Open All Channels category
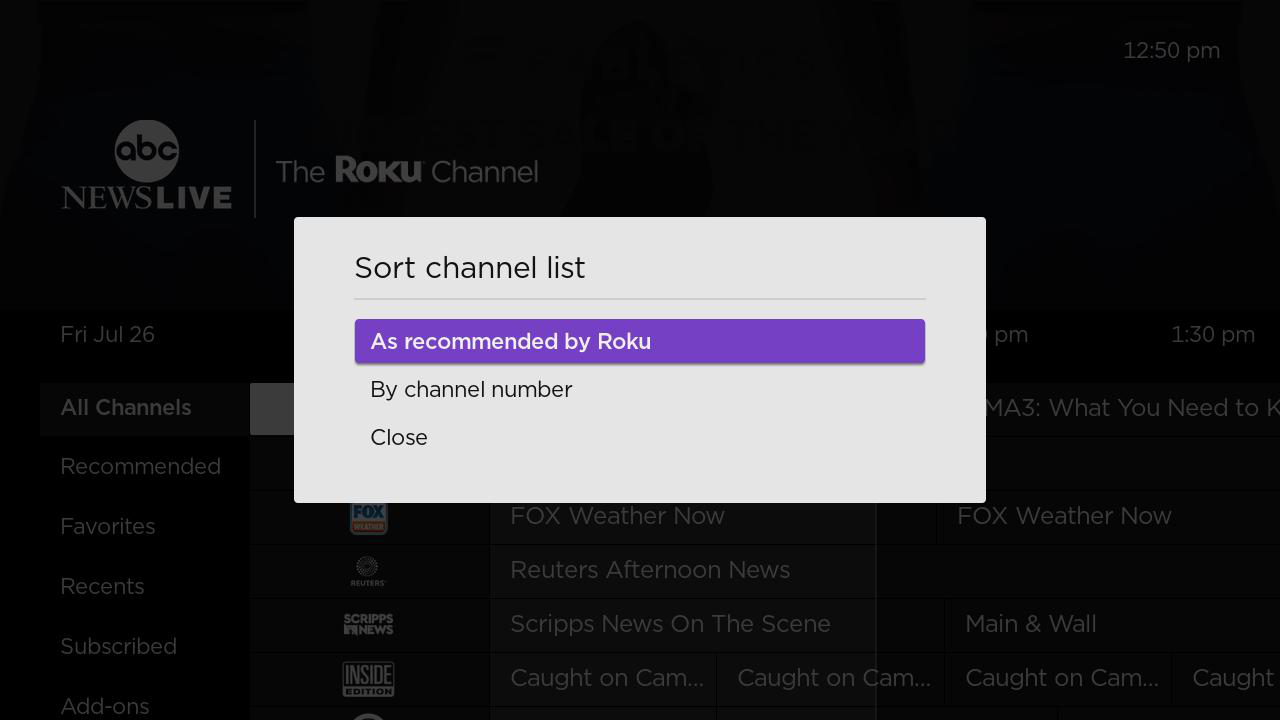The height and width of the screenshot is (720, 1280). tap(144, 408)
